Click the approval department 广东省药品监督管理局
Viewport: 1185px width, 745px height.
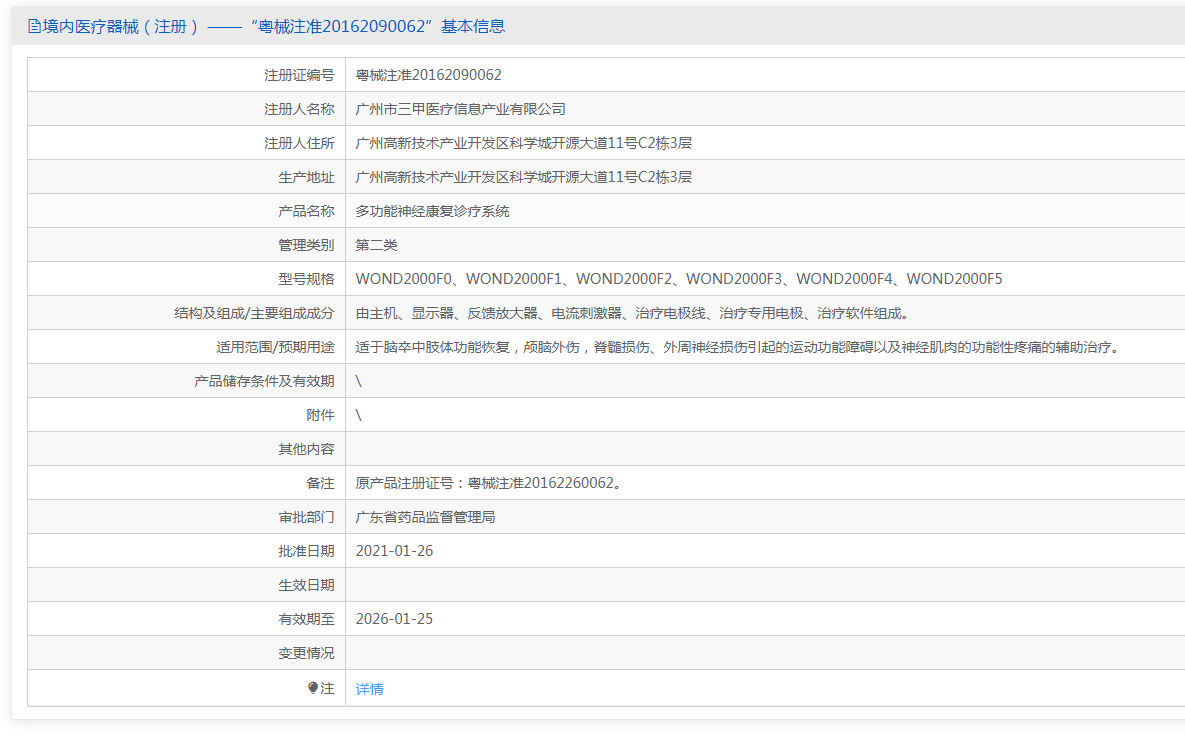(x=425, y=517)
